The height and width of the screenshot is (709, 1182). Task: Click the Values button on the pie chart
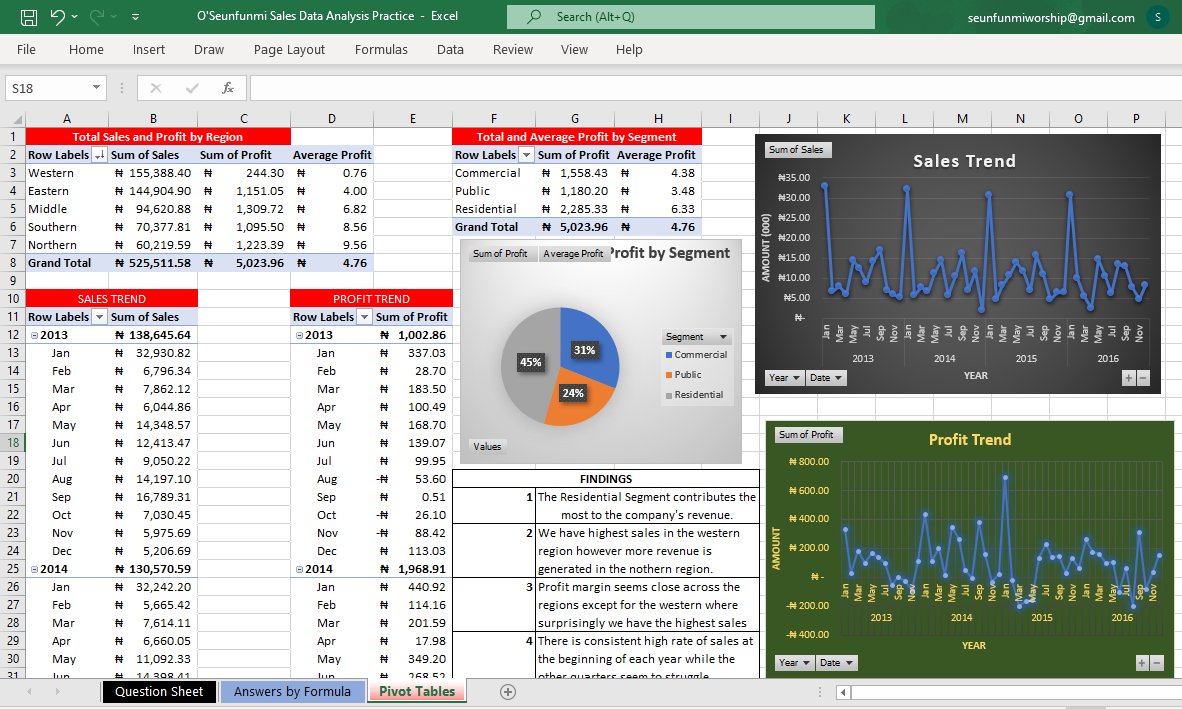pos(487,447)
